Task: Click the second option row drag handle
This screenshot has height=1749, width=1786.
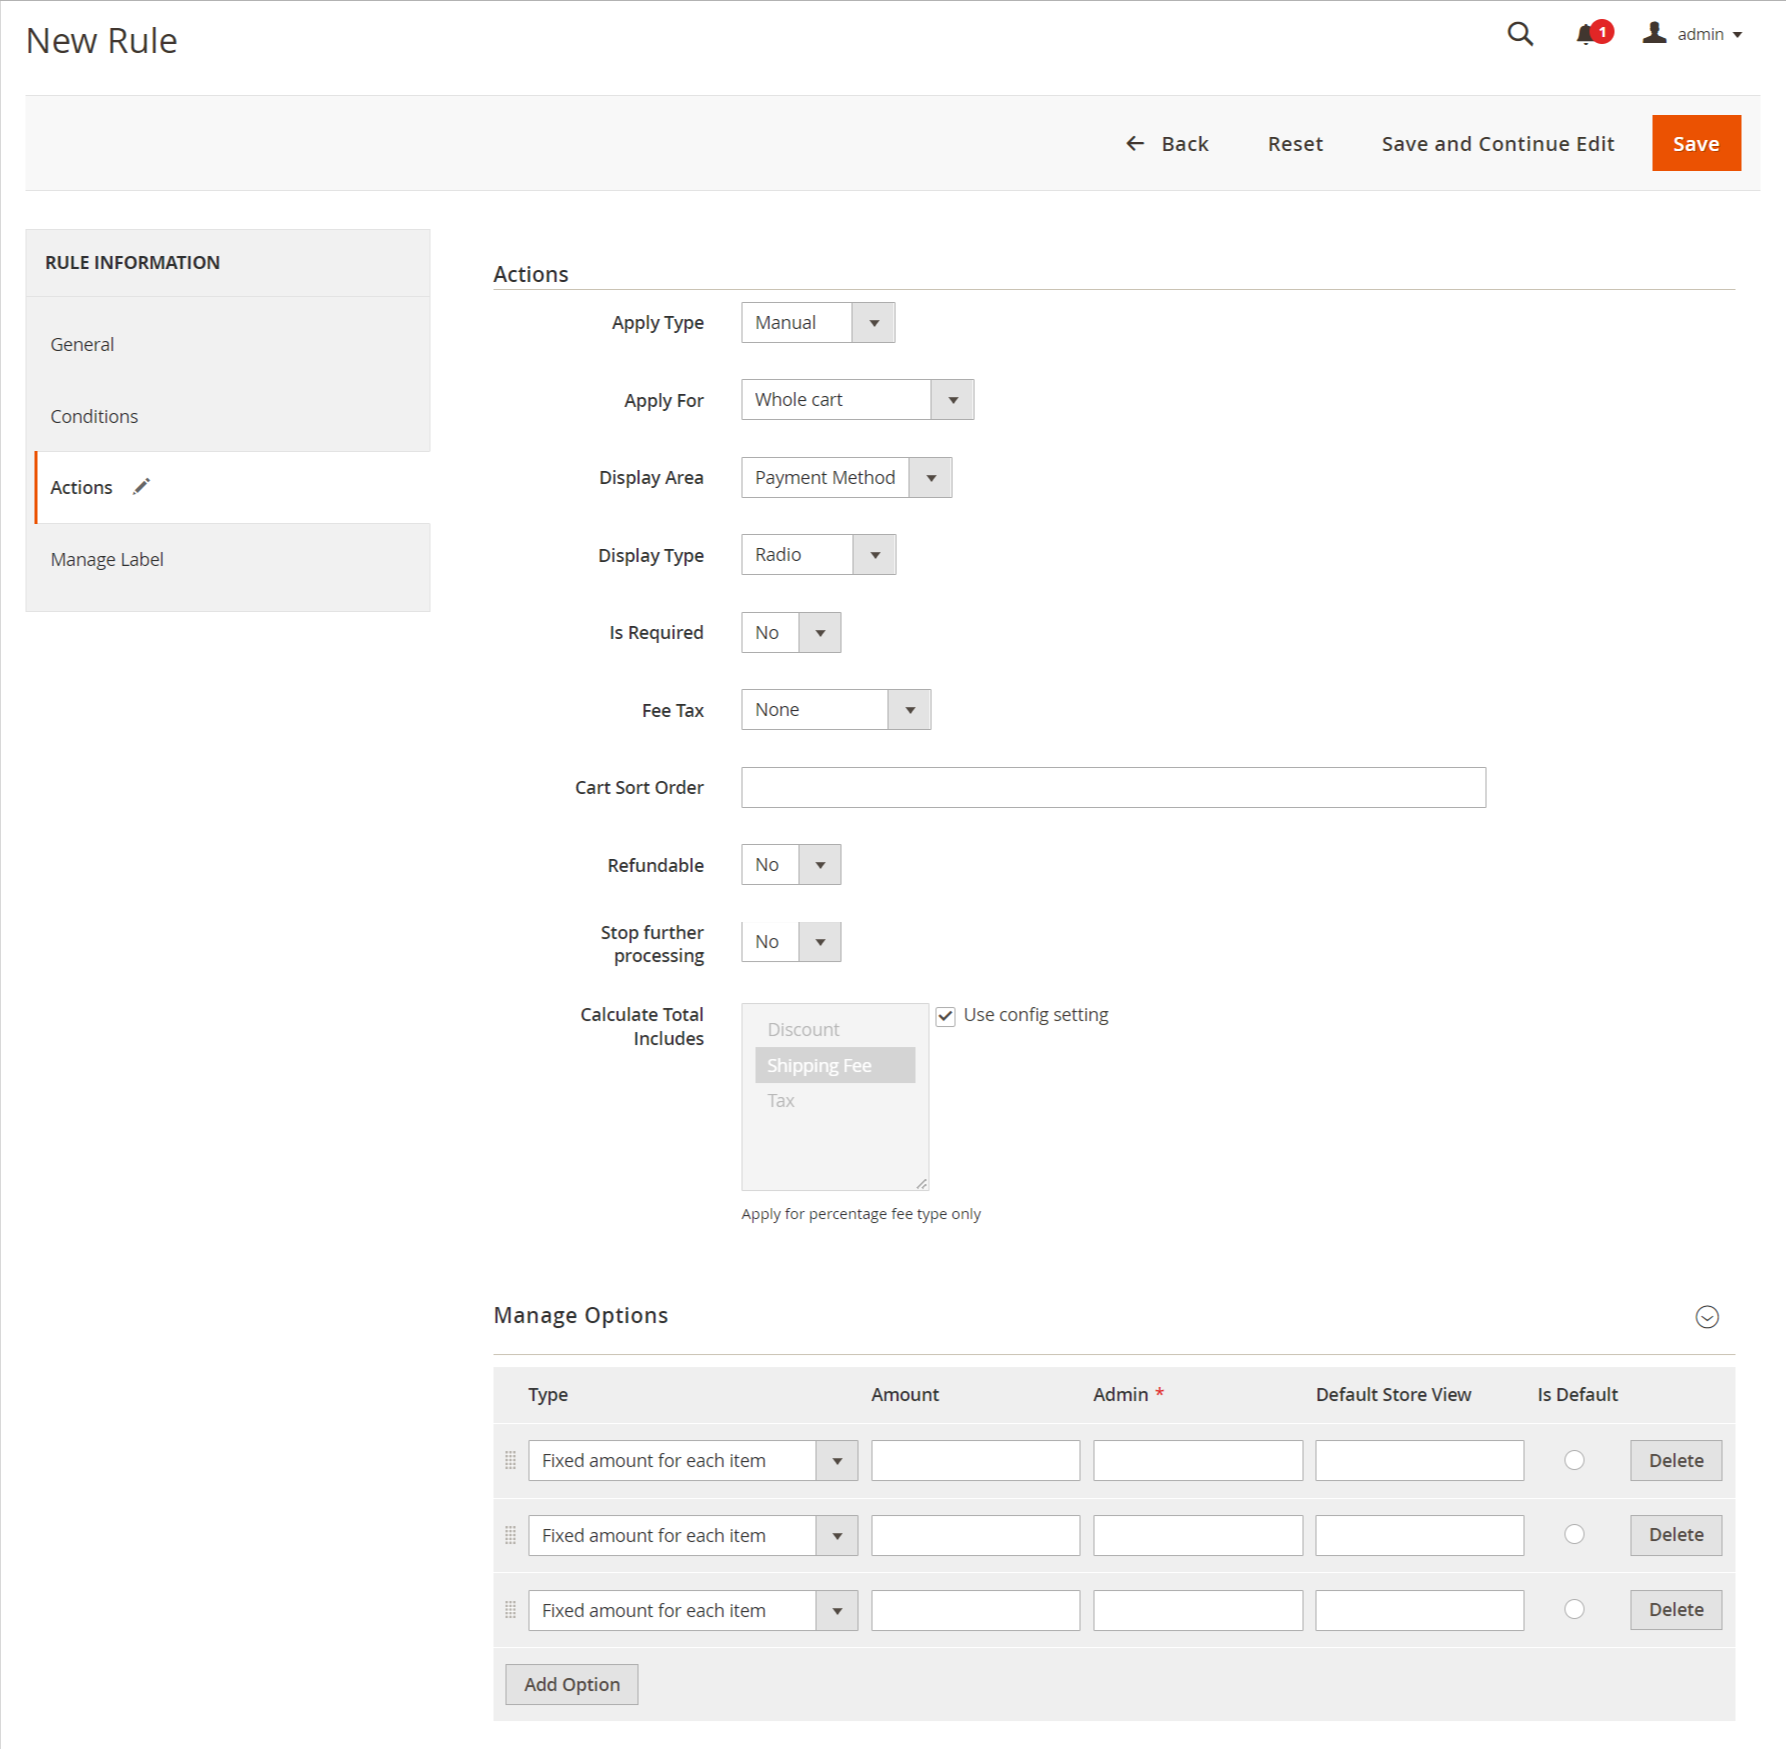Action: (511, 1535)
